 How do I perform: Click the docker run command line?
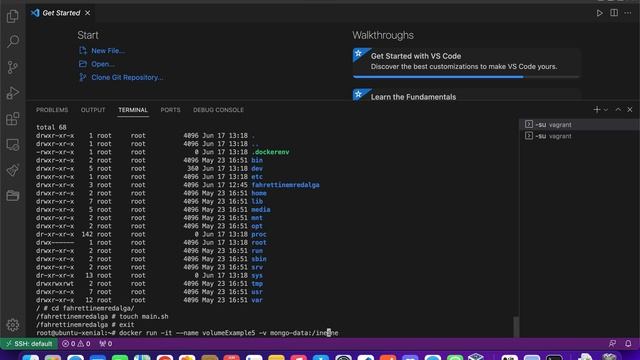click(187, 333)
